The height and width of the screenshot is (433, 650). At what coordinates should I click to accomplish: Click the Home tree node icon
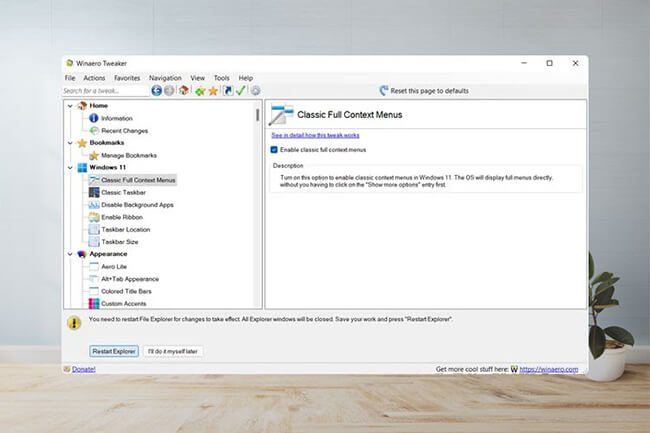[82, 106]
